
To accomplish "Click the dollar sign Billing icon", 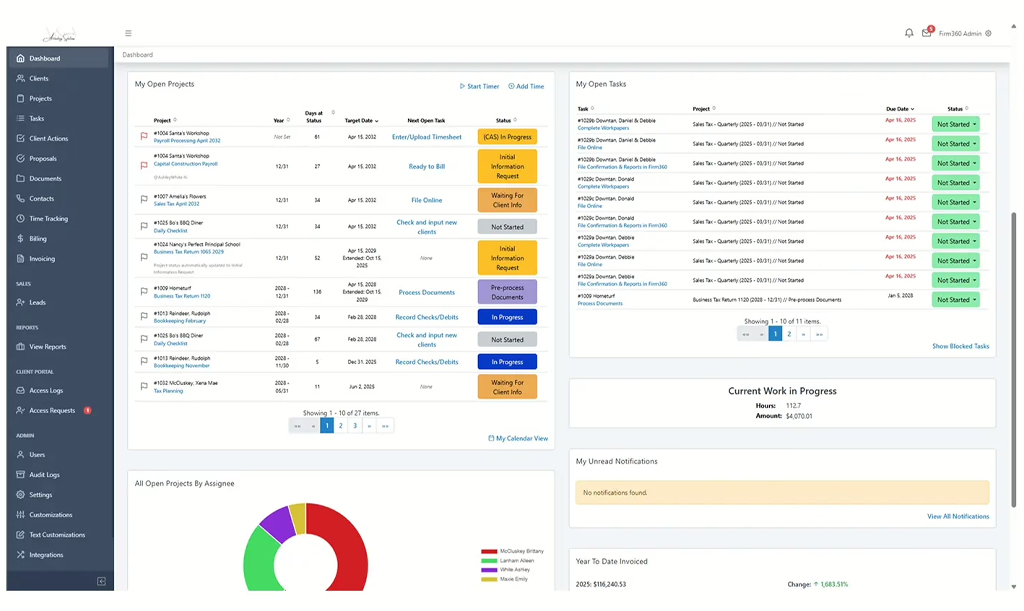I will [21, 238].
